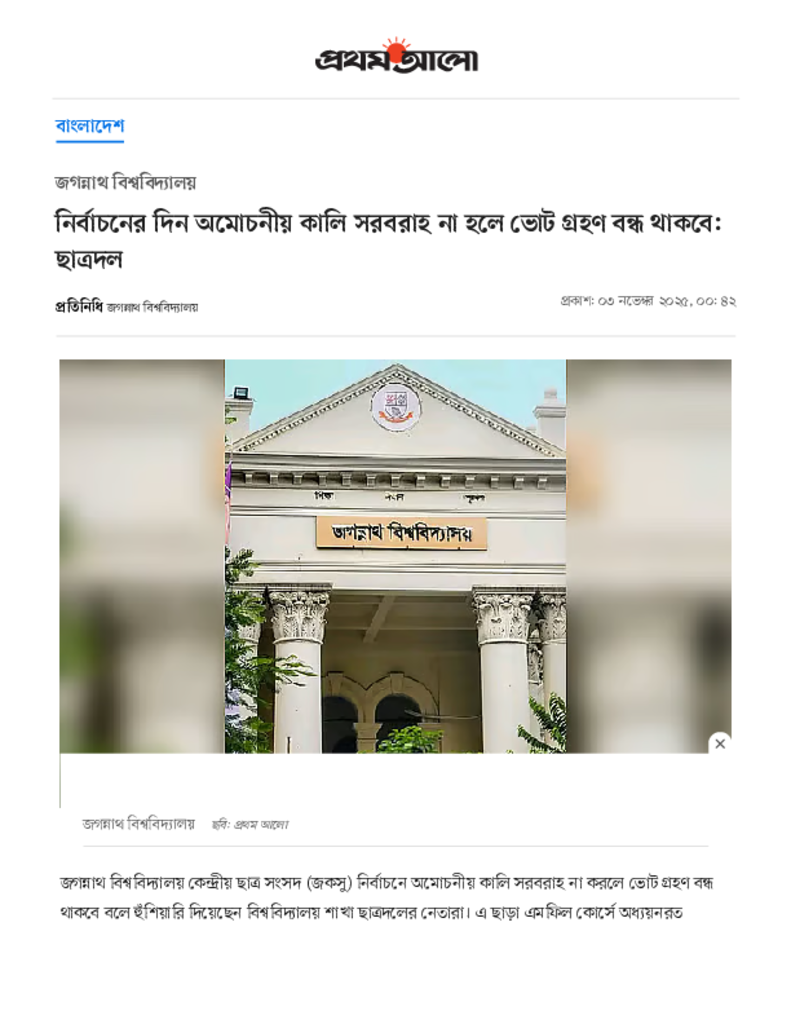Open the বাংলাদেশ section tab
This screenshot has height=1024, width=791.
pos(89,125)
